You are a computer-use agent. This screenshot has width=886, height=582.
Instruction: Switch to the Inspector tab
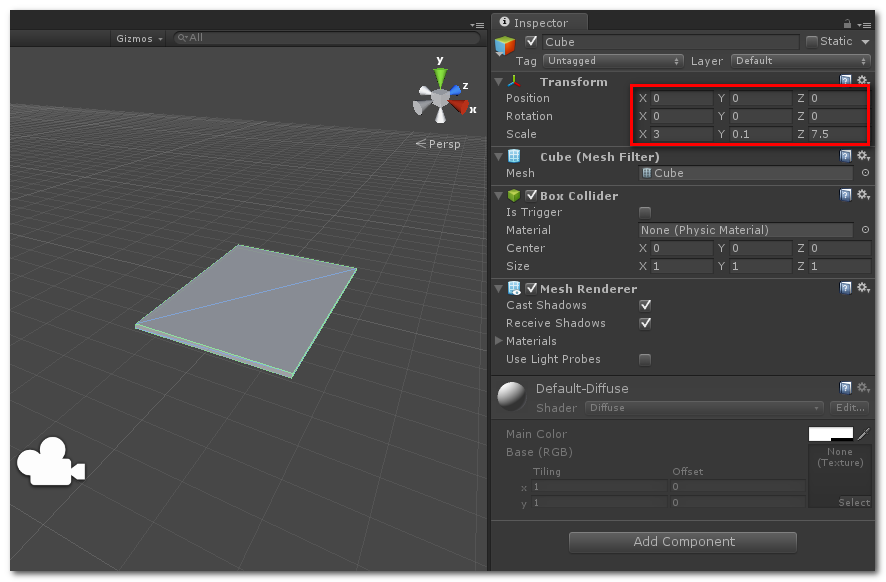(540, 23)
